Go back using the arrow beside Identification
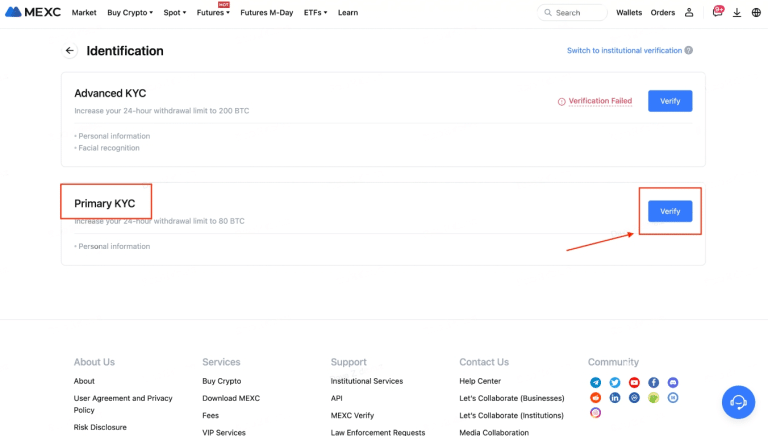The width and height of the screenshot is (768, 436). (70, 50)
